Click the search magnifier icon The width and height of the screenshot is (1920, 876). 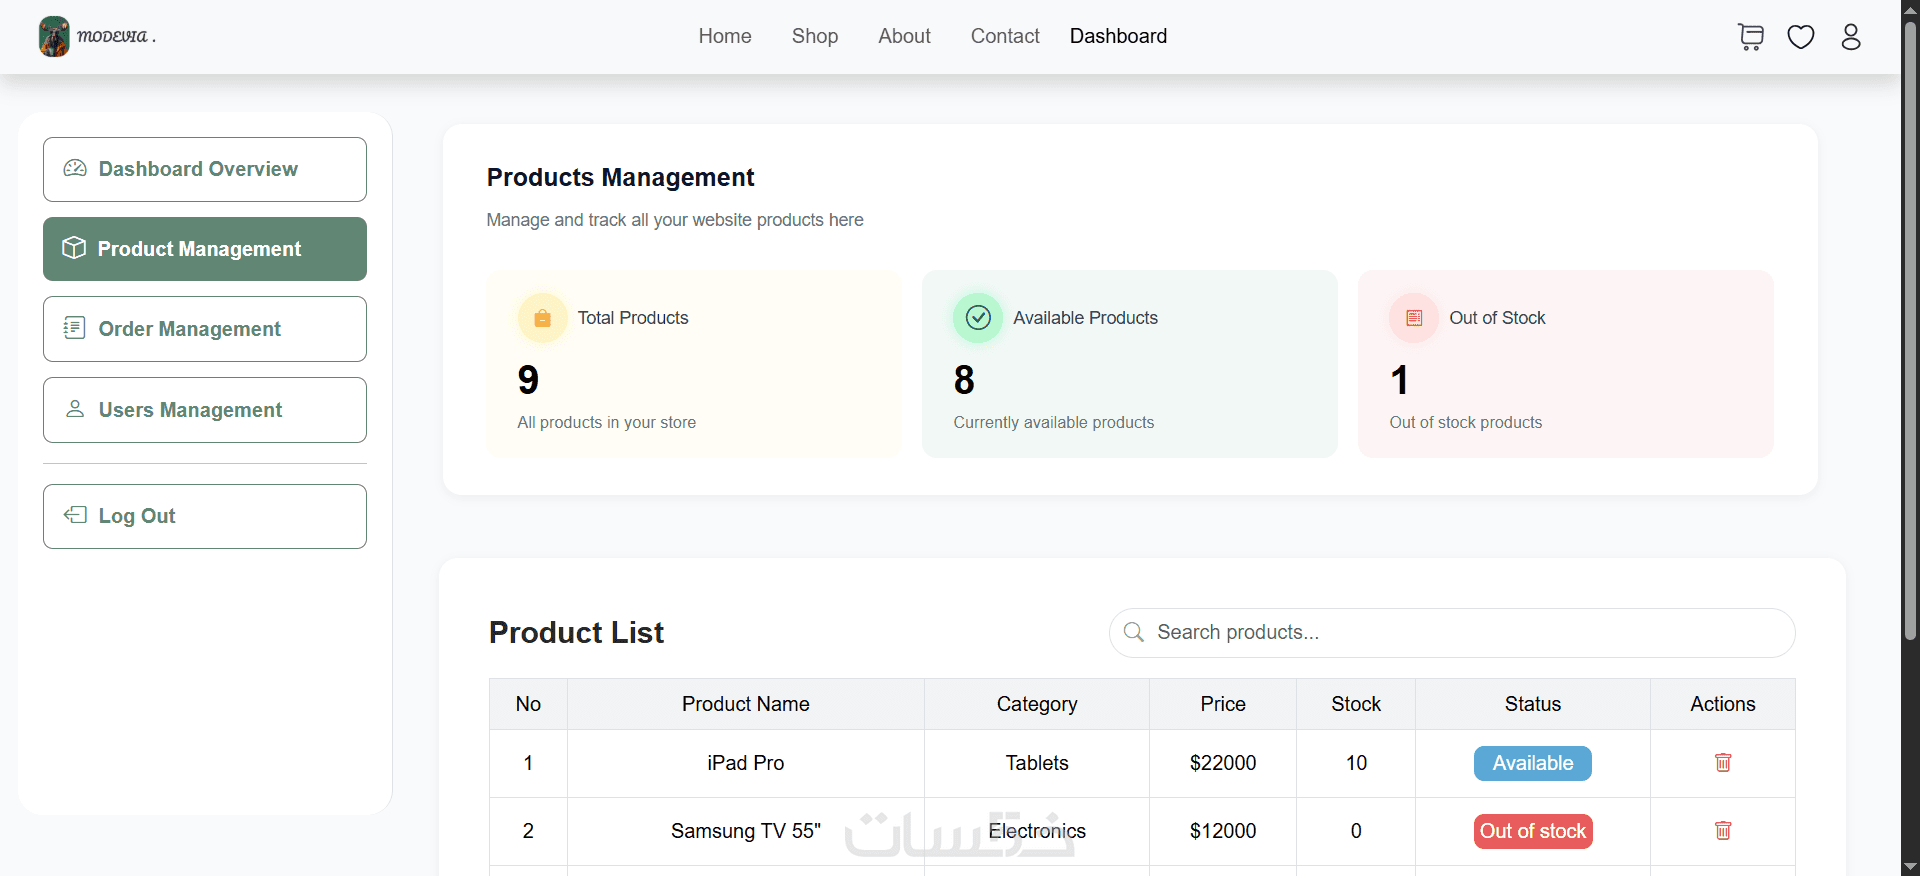pyautogui.click(x=1134, y=632)
